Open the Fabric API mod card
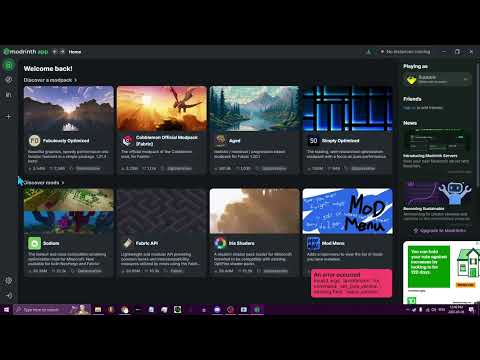 point(162,232)
